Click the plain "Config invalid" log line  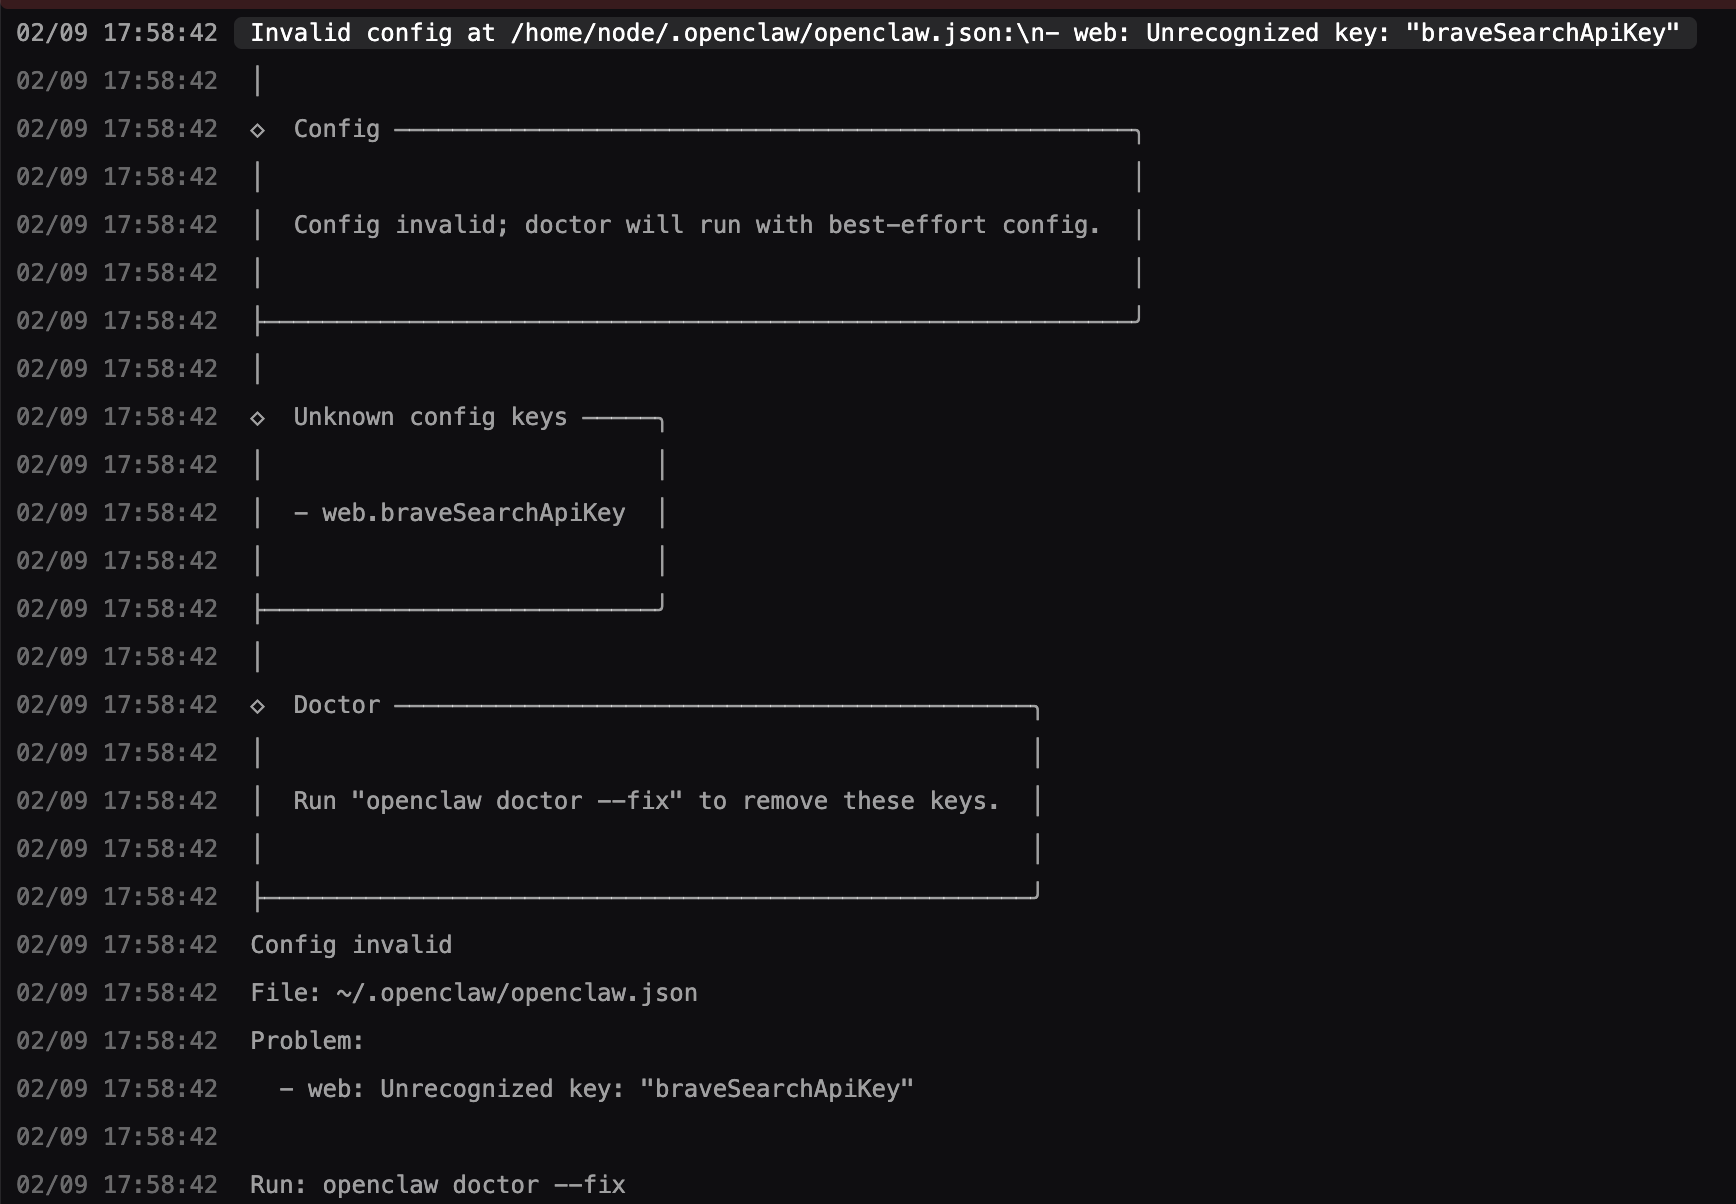[351, 945]
